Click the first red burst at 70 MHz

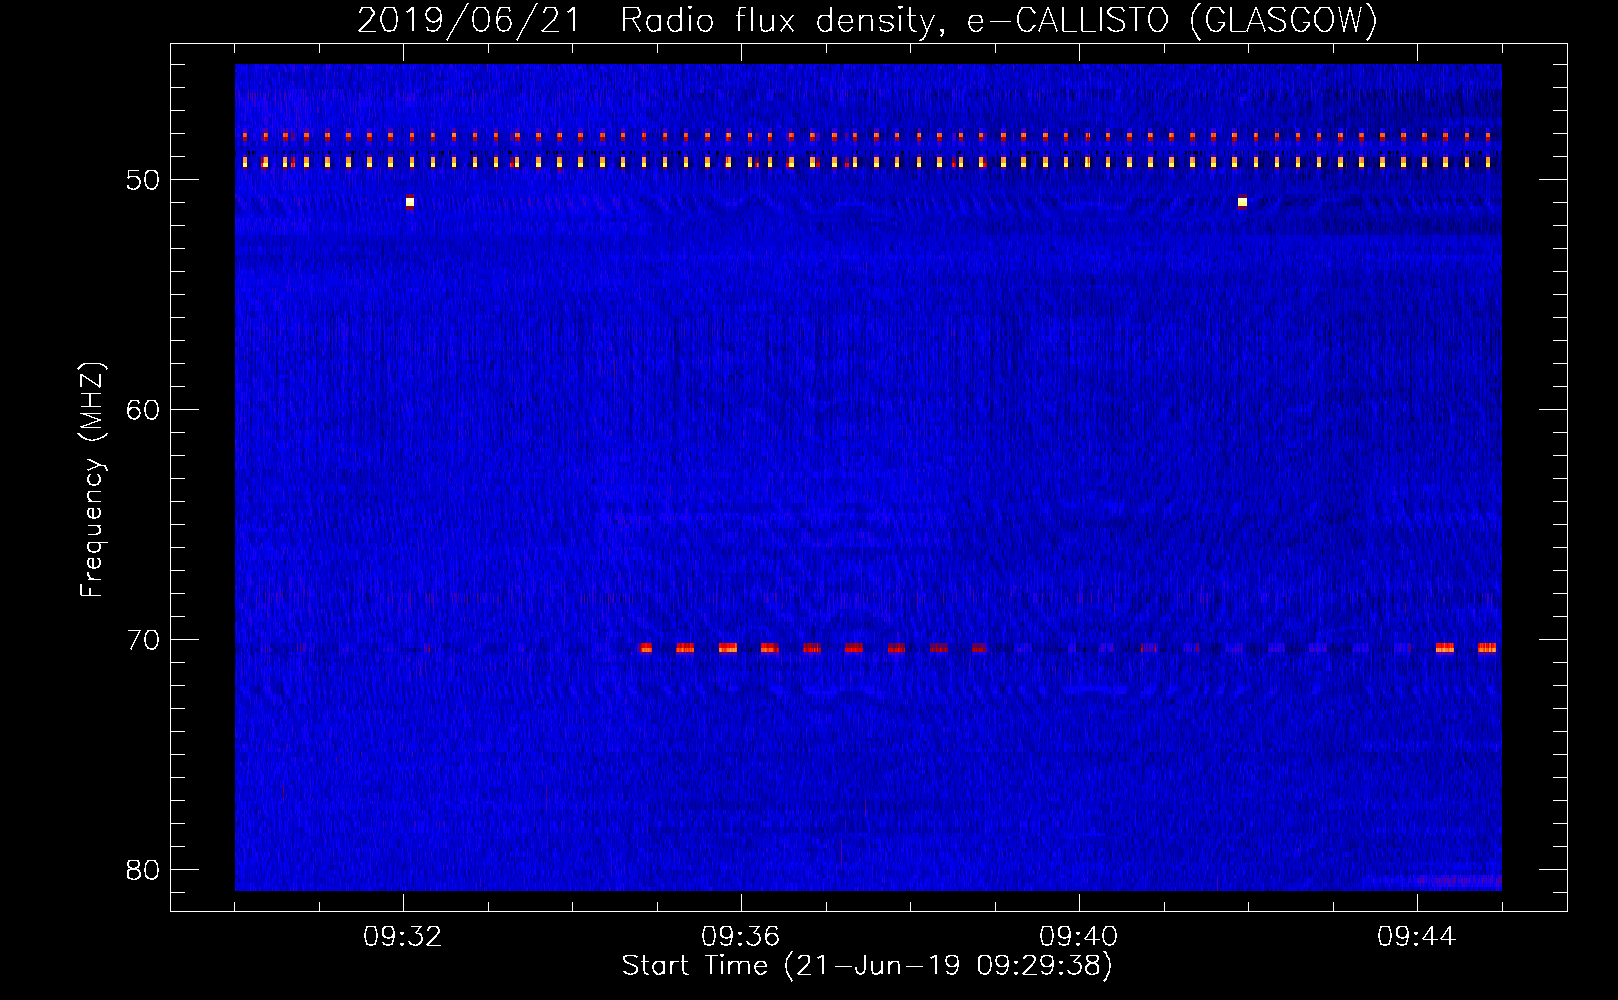click(646, 648)
